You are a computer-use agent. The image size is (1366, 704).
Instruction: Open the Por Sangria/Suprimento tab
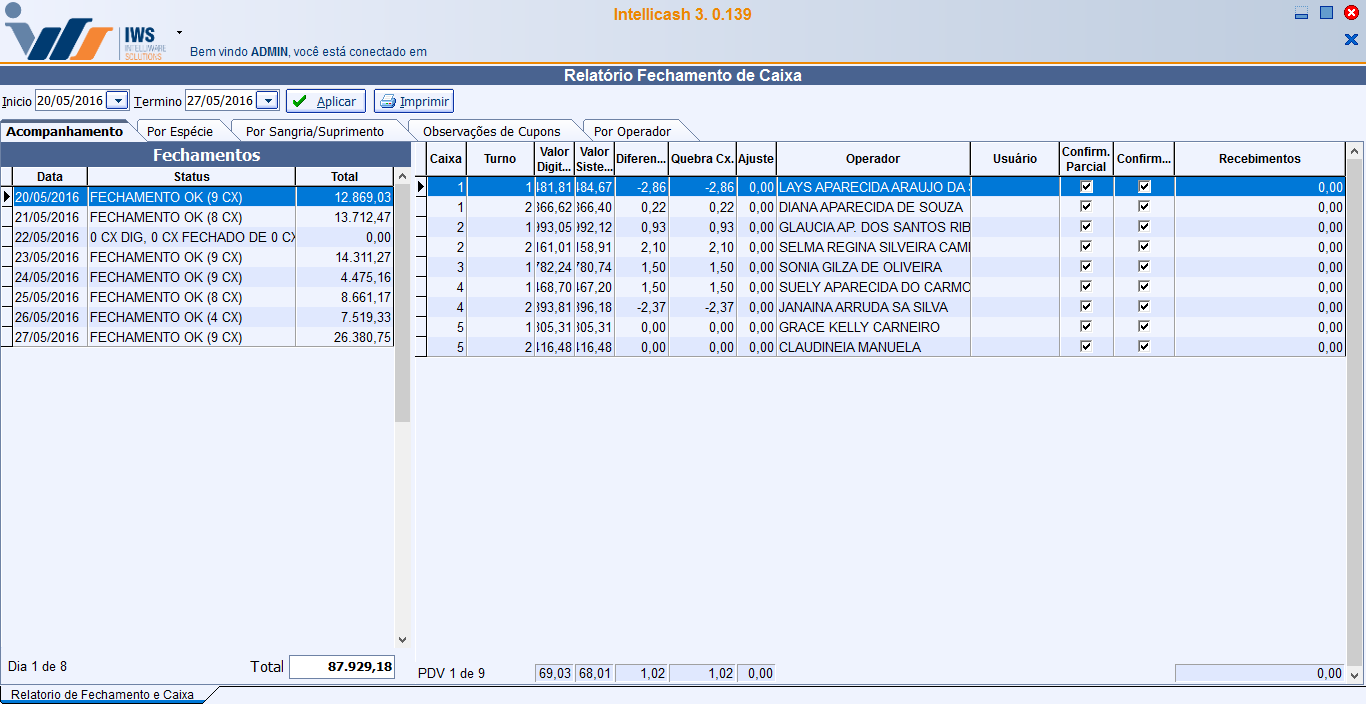(315, 131)
